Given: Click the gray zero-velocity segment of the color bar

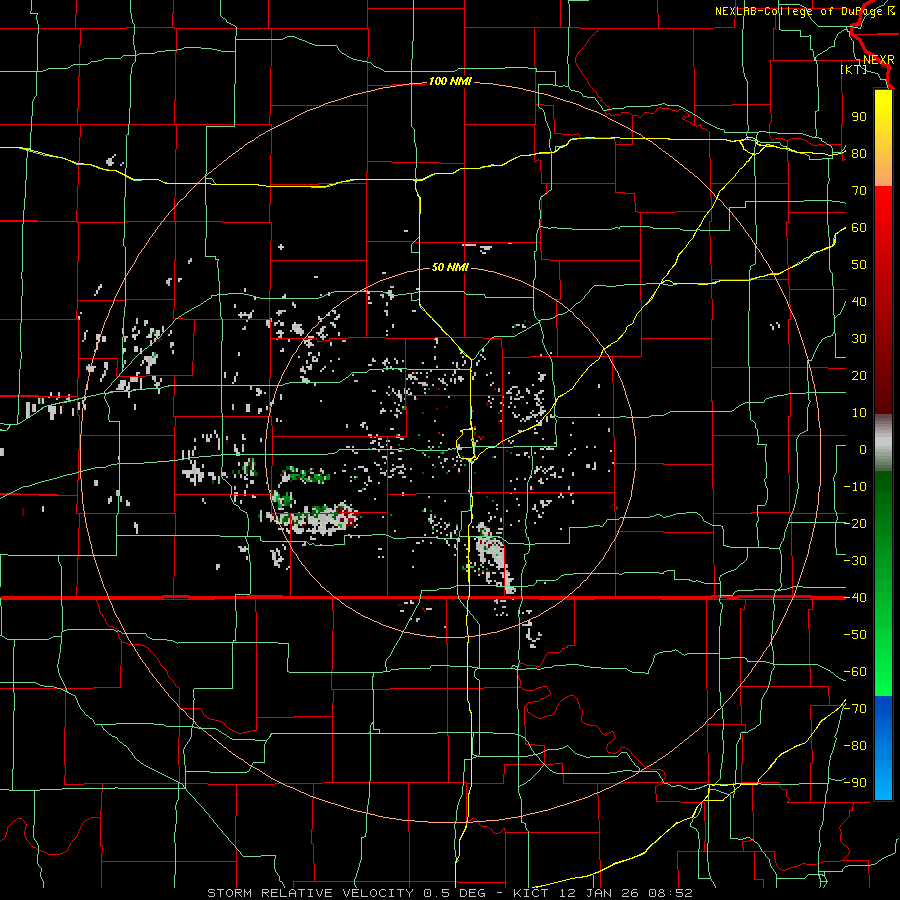Looking at the screenshot, I should coord(883,442).
